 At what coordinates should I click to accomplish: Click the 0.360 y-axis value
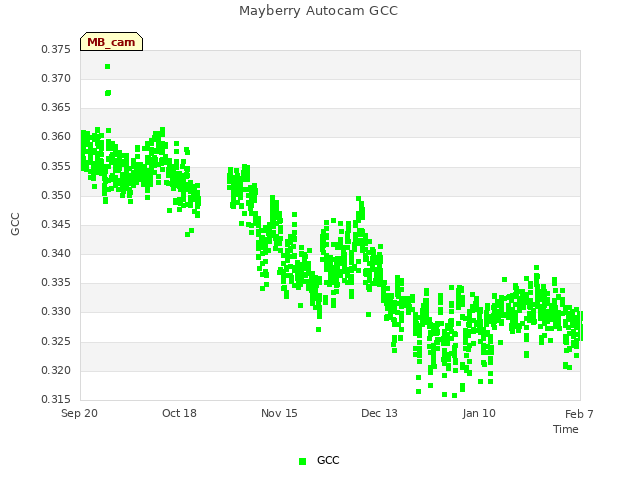[56, 136]
